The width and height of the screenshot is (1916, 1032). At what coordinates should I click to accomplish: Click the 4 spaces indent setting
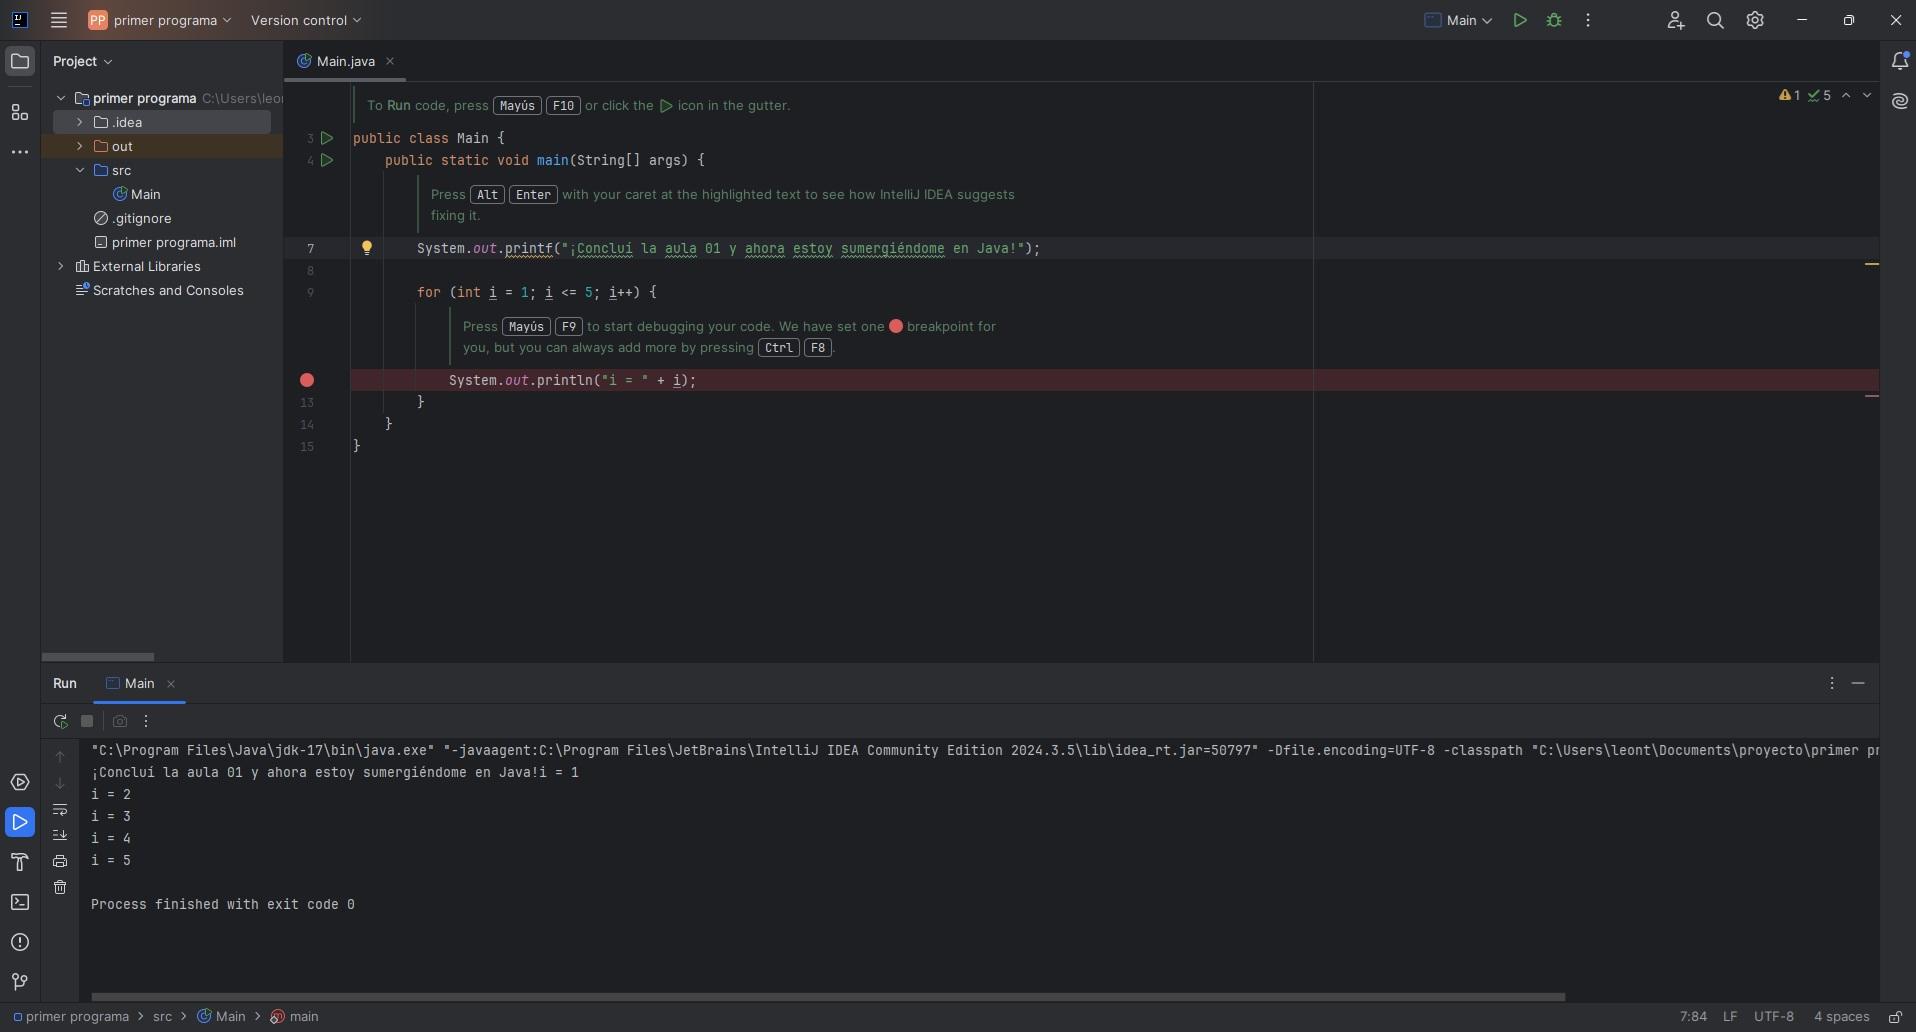point(1841,1017)
